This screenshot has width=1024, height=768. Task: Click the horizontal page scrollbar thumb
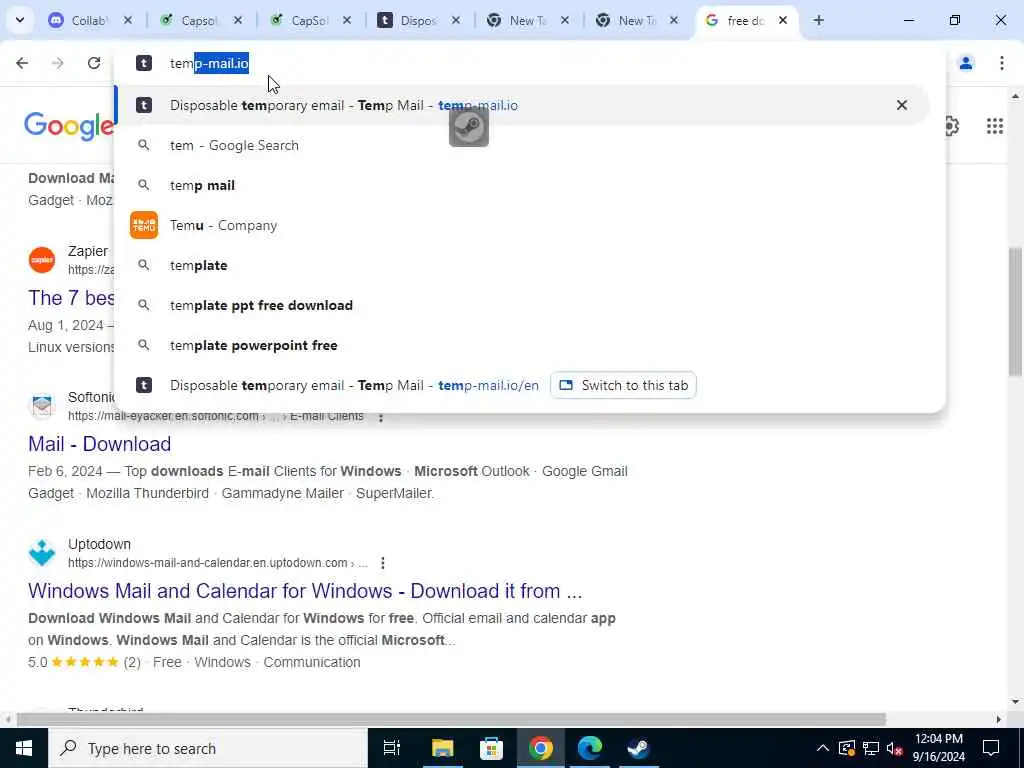(451, 720)
